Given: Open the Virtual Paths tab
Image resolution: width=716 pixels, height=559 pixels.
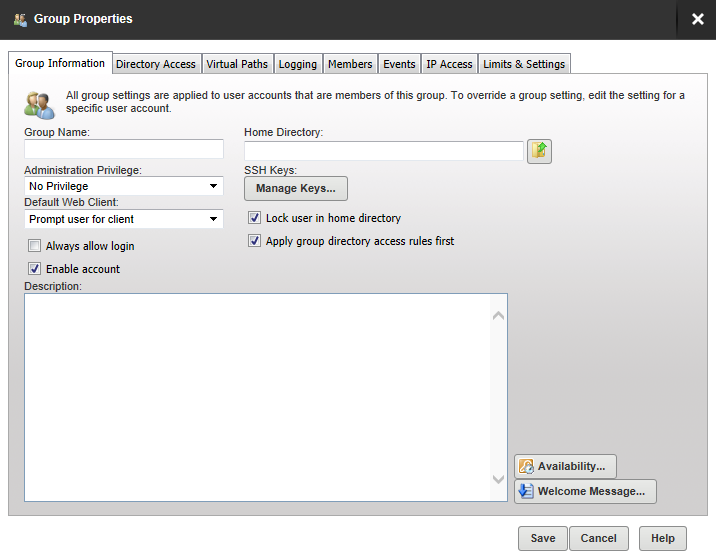Looking at the screenshot, I should pyautogui.click(x=237, y=64).
